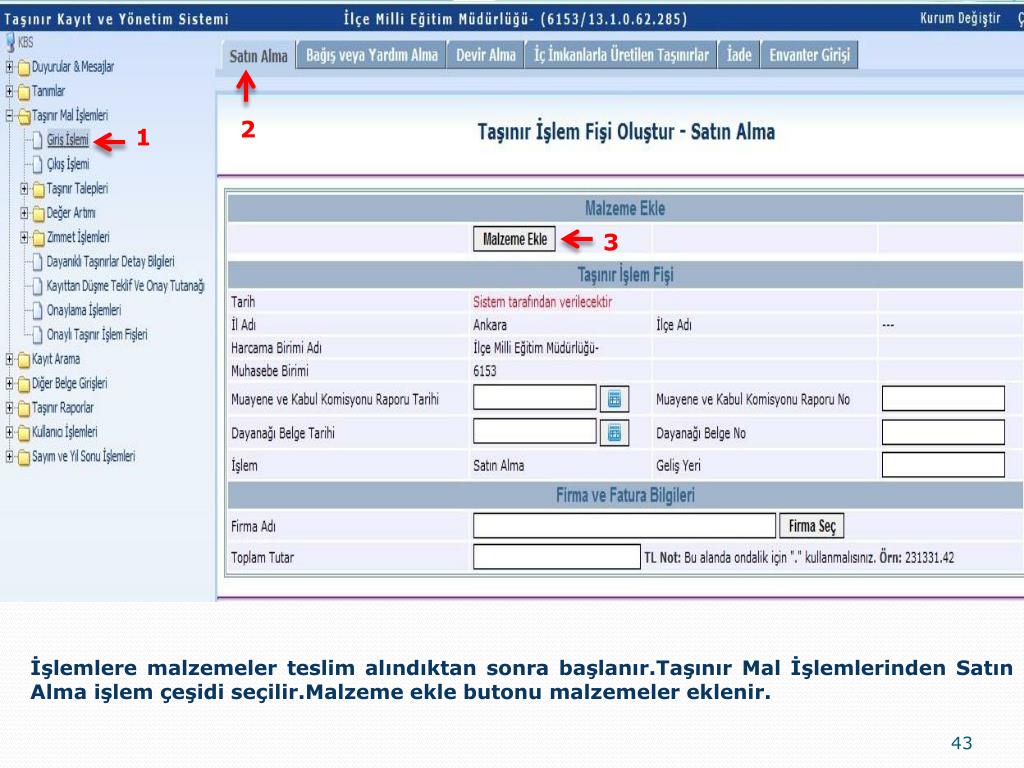1024x768 pixels.
Task: Focus the Toplam Tutar input field
Action: [557, 557]
